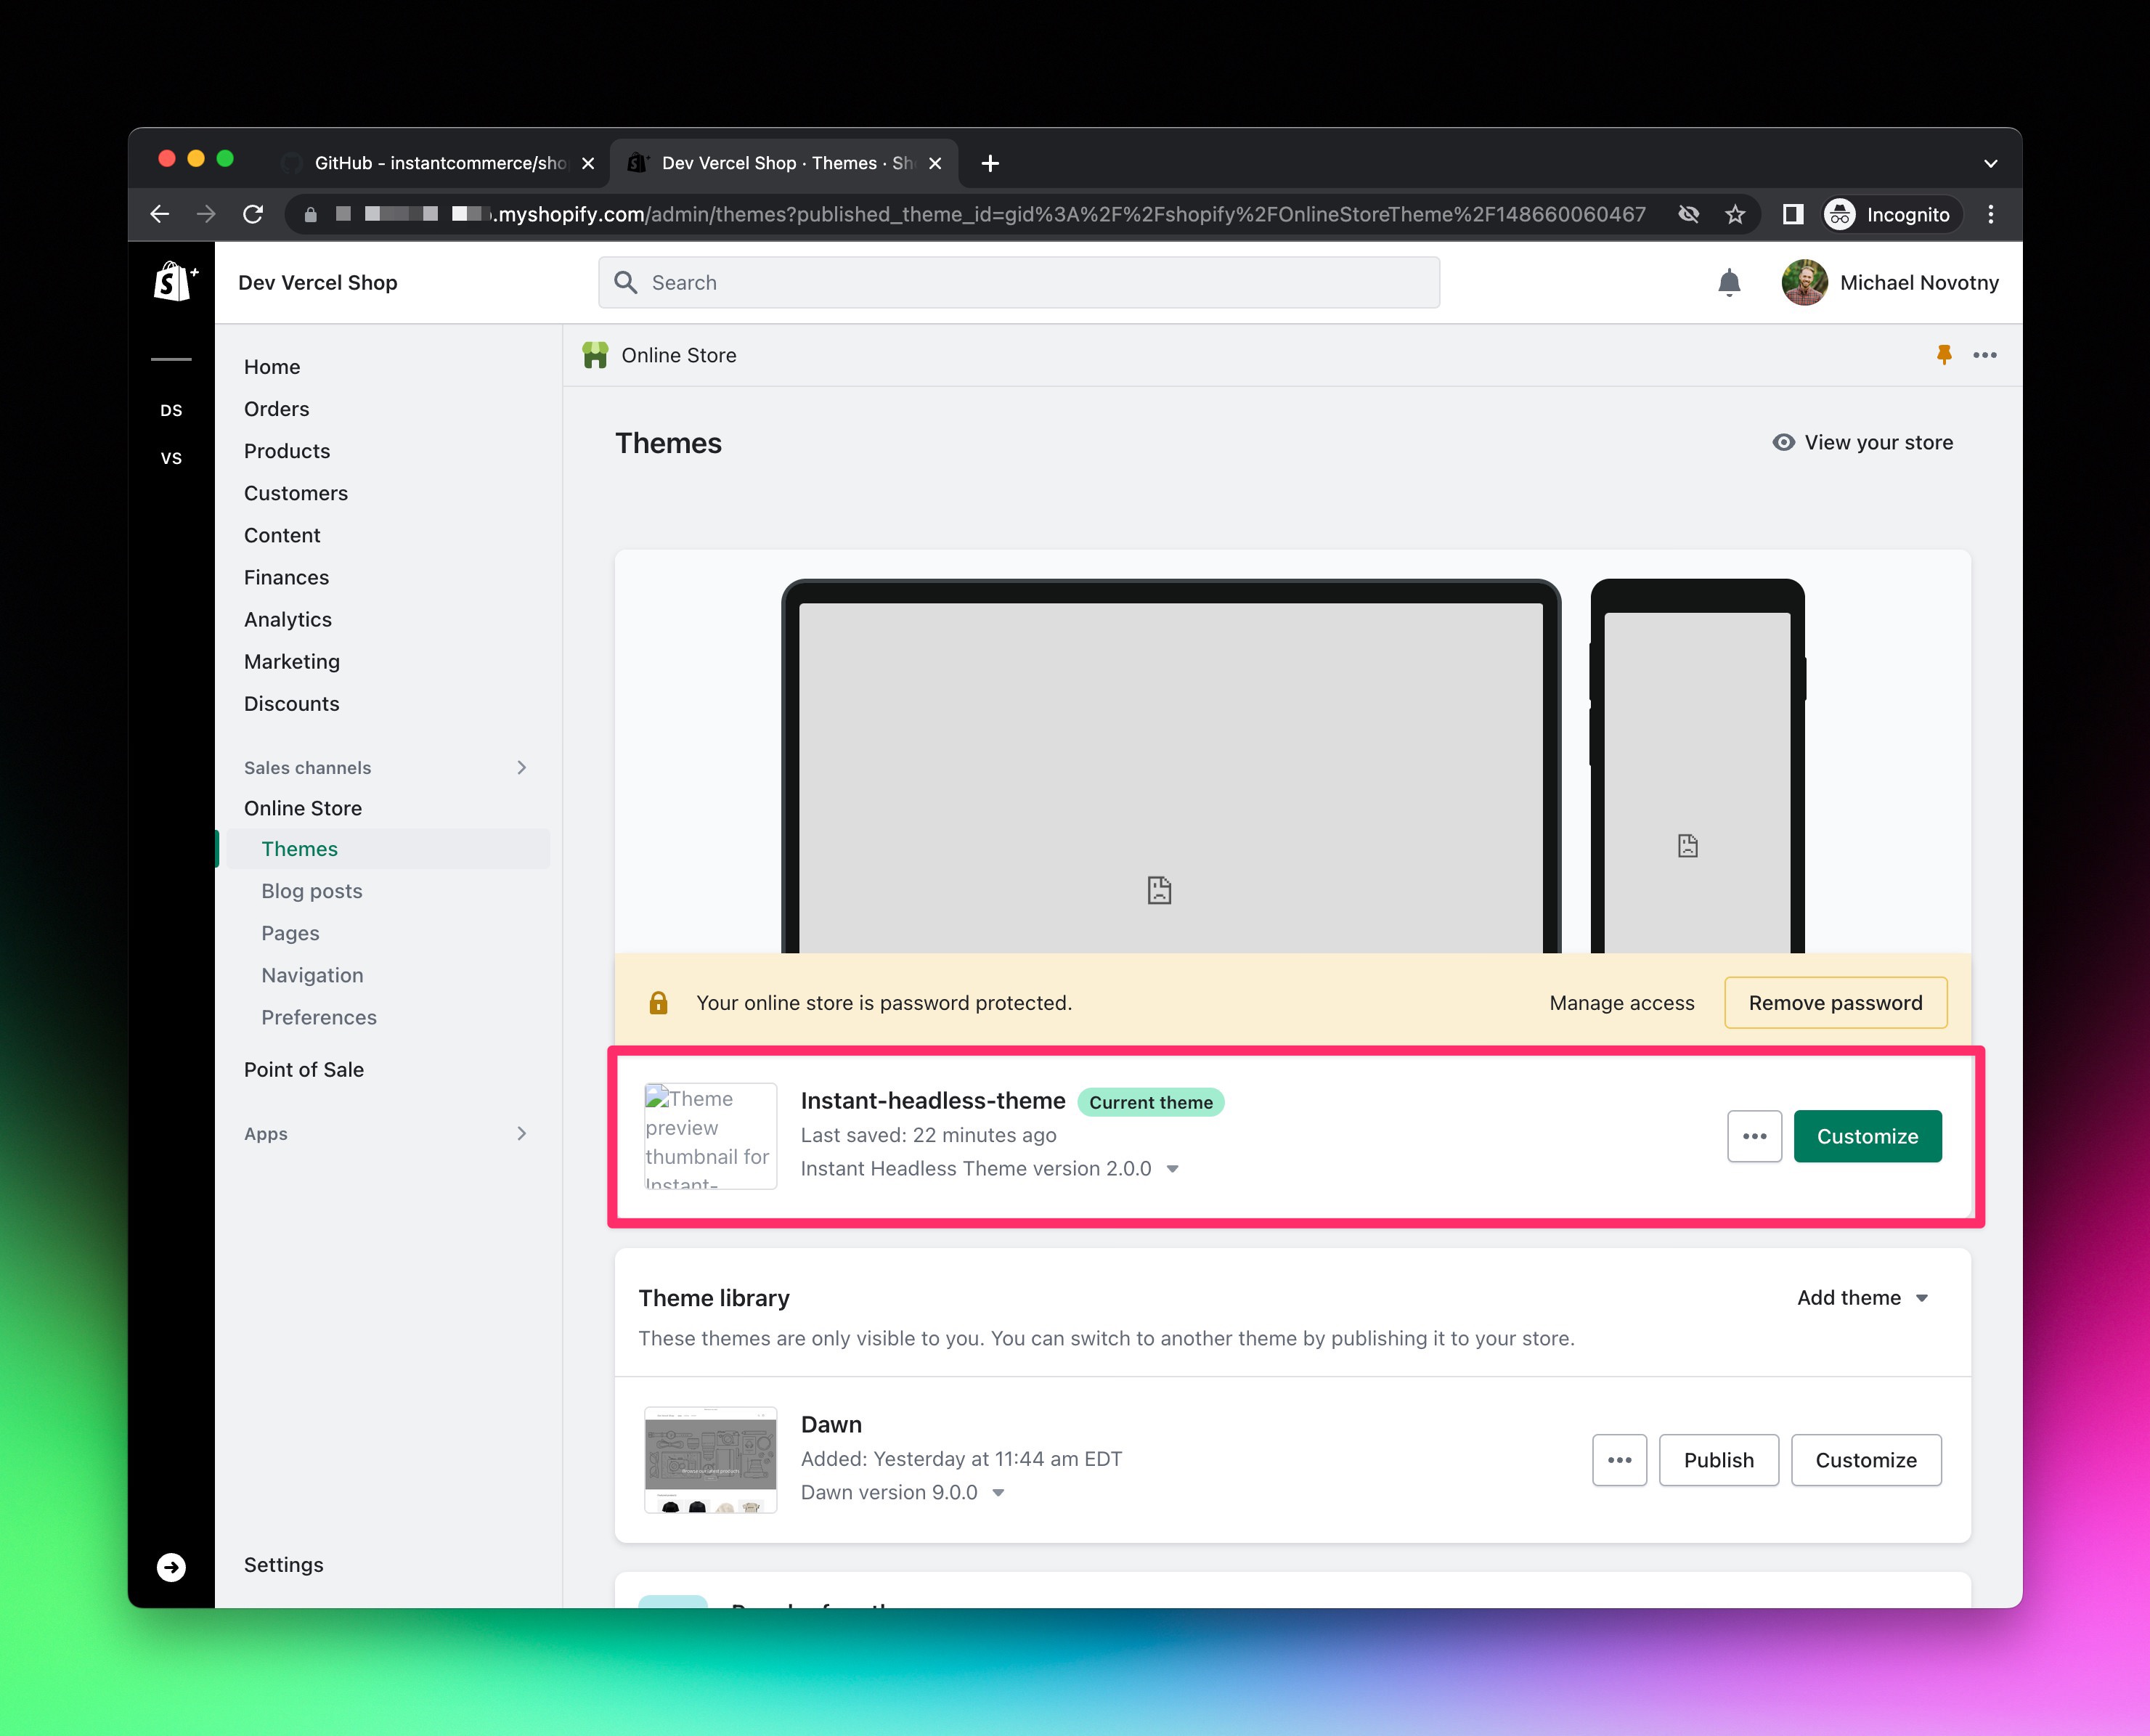The image size is (2150, 1736).
Task: Click the expand arrow at sidebar bottom
Action: (x=171, y=1567)
